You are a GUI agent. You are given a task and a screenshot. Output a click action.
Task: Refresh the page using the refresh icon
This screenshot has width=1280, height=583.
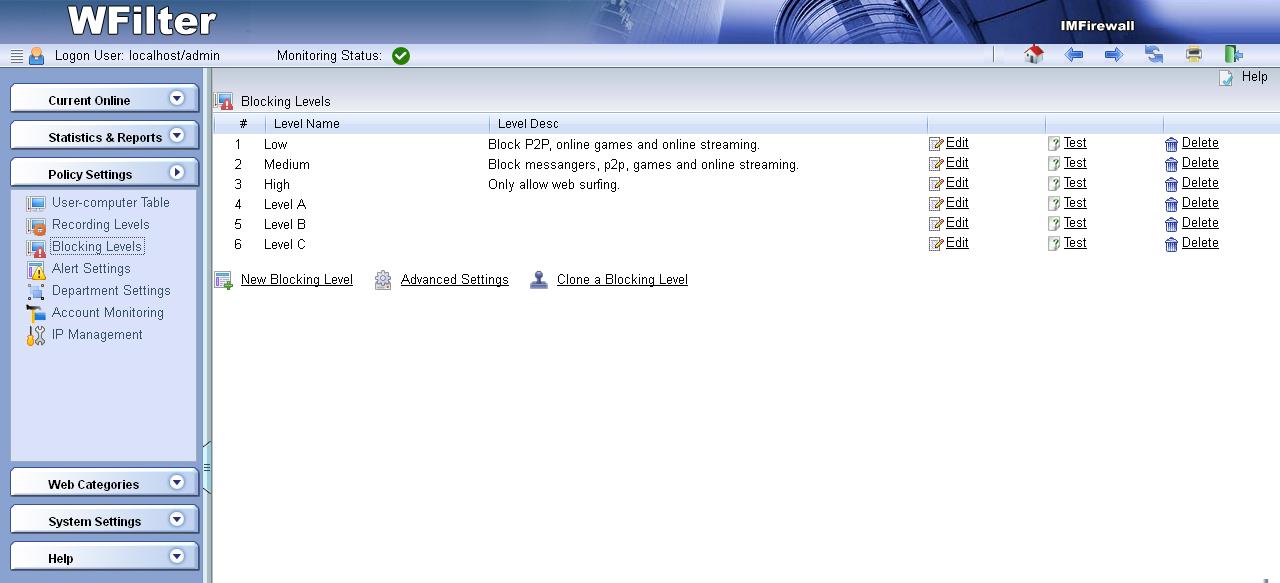click(1154, 55)
